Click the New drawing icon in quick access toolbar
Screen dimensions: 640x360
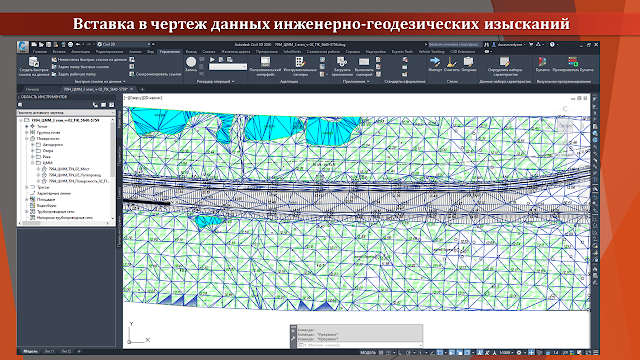click(34, 44)
